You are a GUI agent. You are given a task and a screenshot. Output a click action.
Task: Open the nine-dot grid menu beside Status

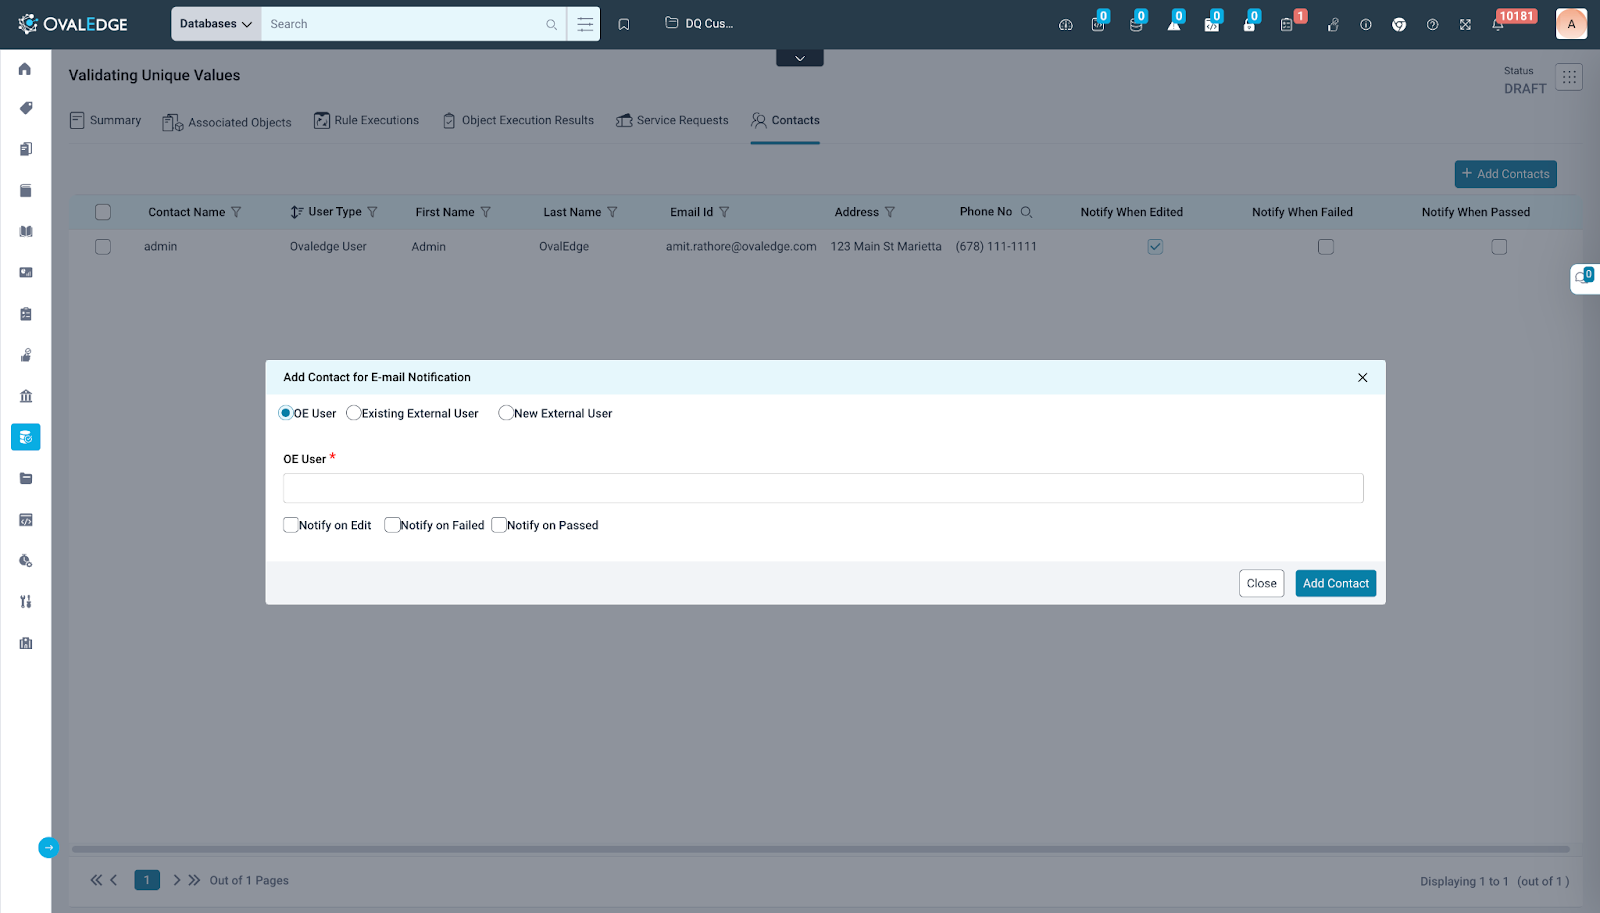1569,77
